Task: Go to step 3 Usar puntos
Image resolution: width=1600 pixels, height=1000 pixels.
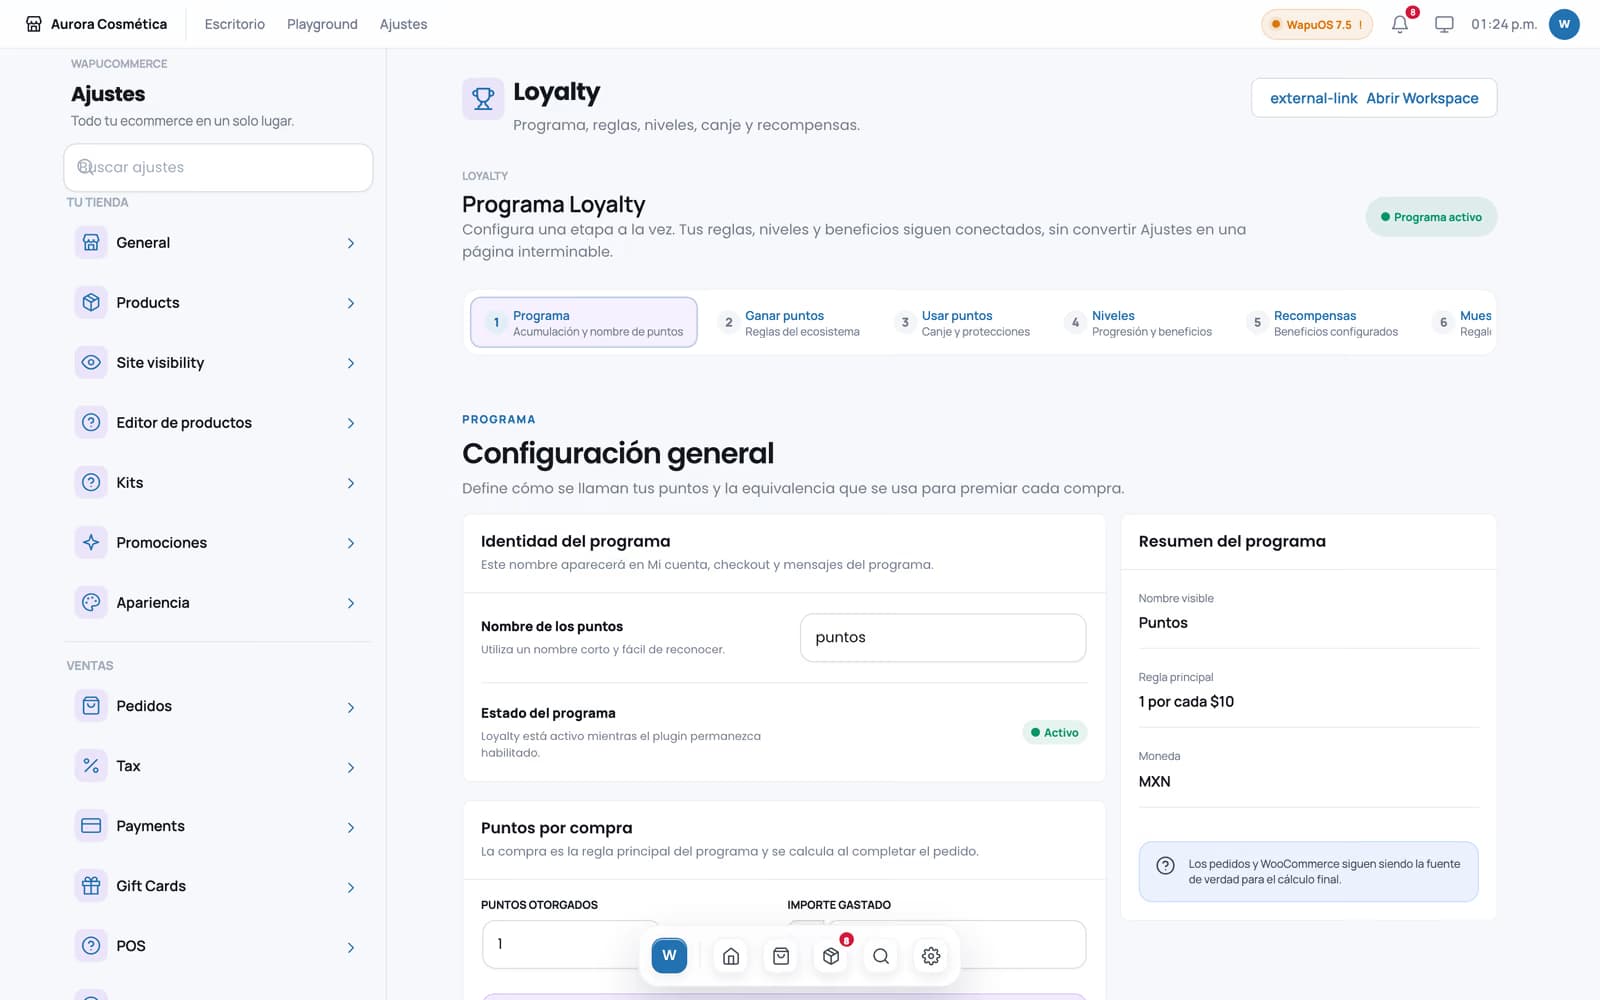Action: point(963,322)
